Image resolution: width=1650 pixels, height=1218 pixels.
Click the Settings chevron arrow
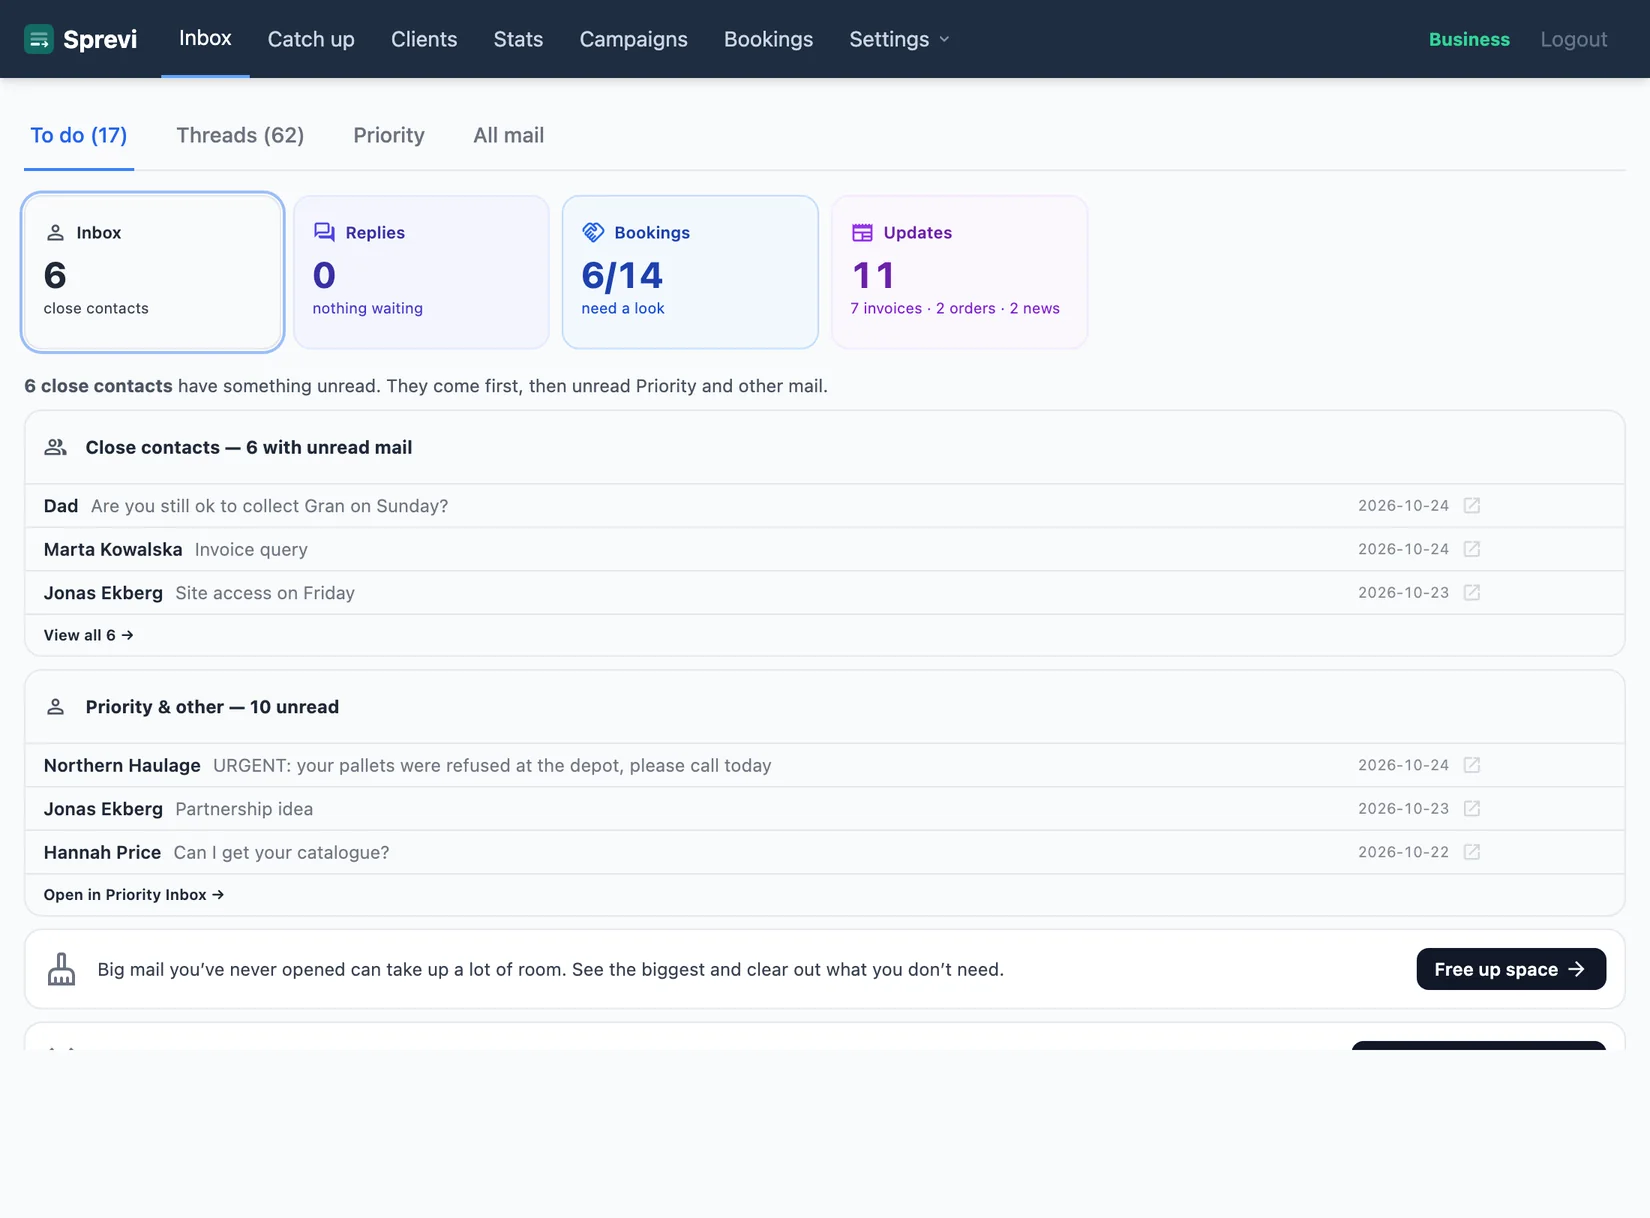(x=944, y=40)
